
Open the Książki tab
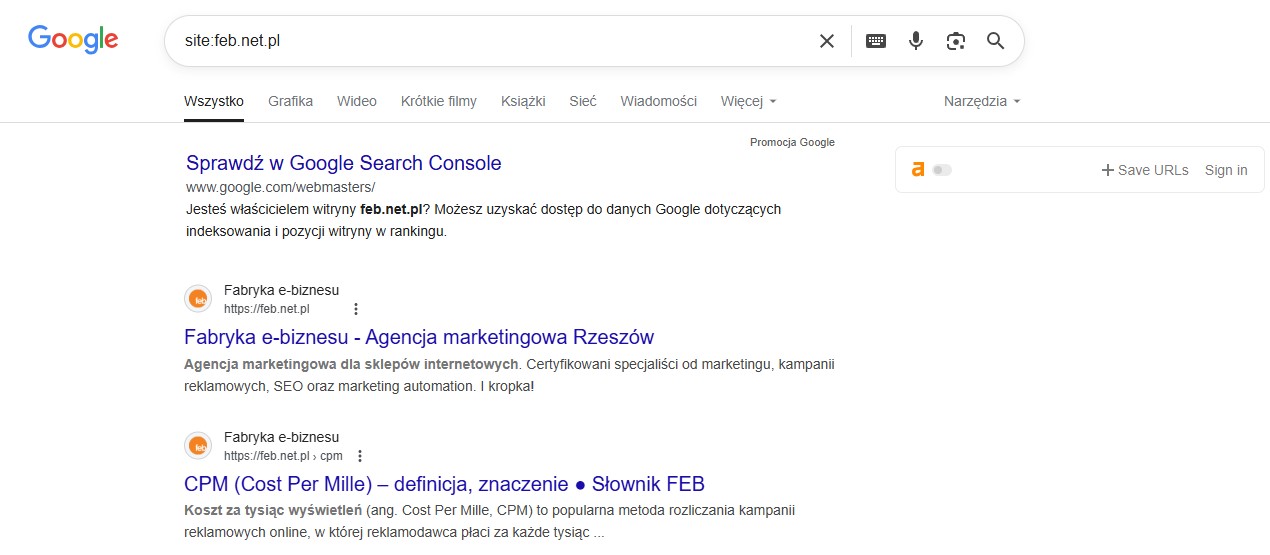[x=523, y=101]
